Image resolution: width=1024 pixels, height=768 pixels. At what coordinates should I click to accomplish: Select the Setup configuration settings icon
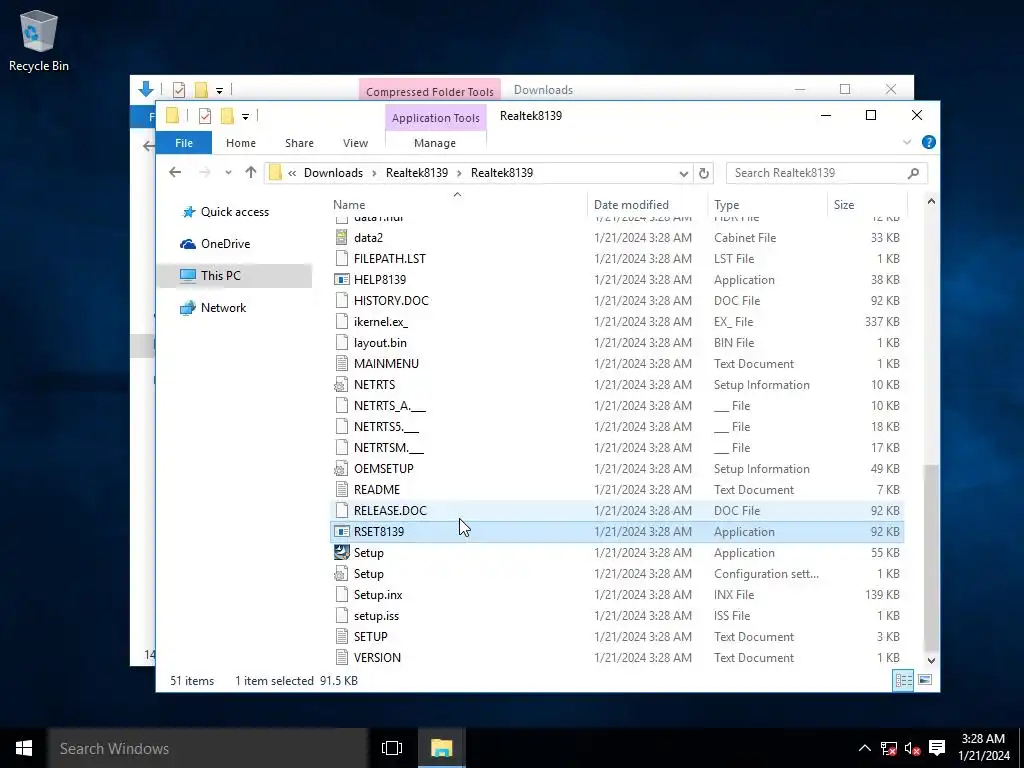(342, 574)
